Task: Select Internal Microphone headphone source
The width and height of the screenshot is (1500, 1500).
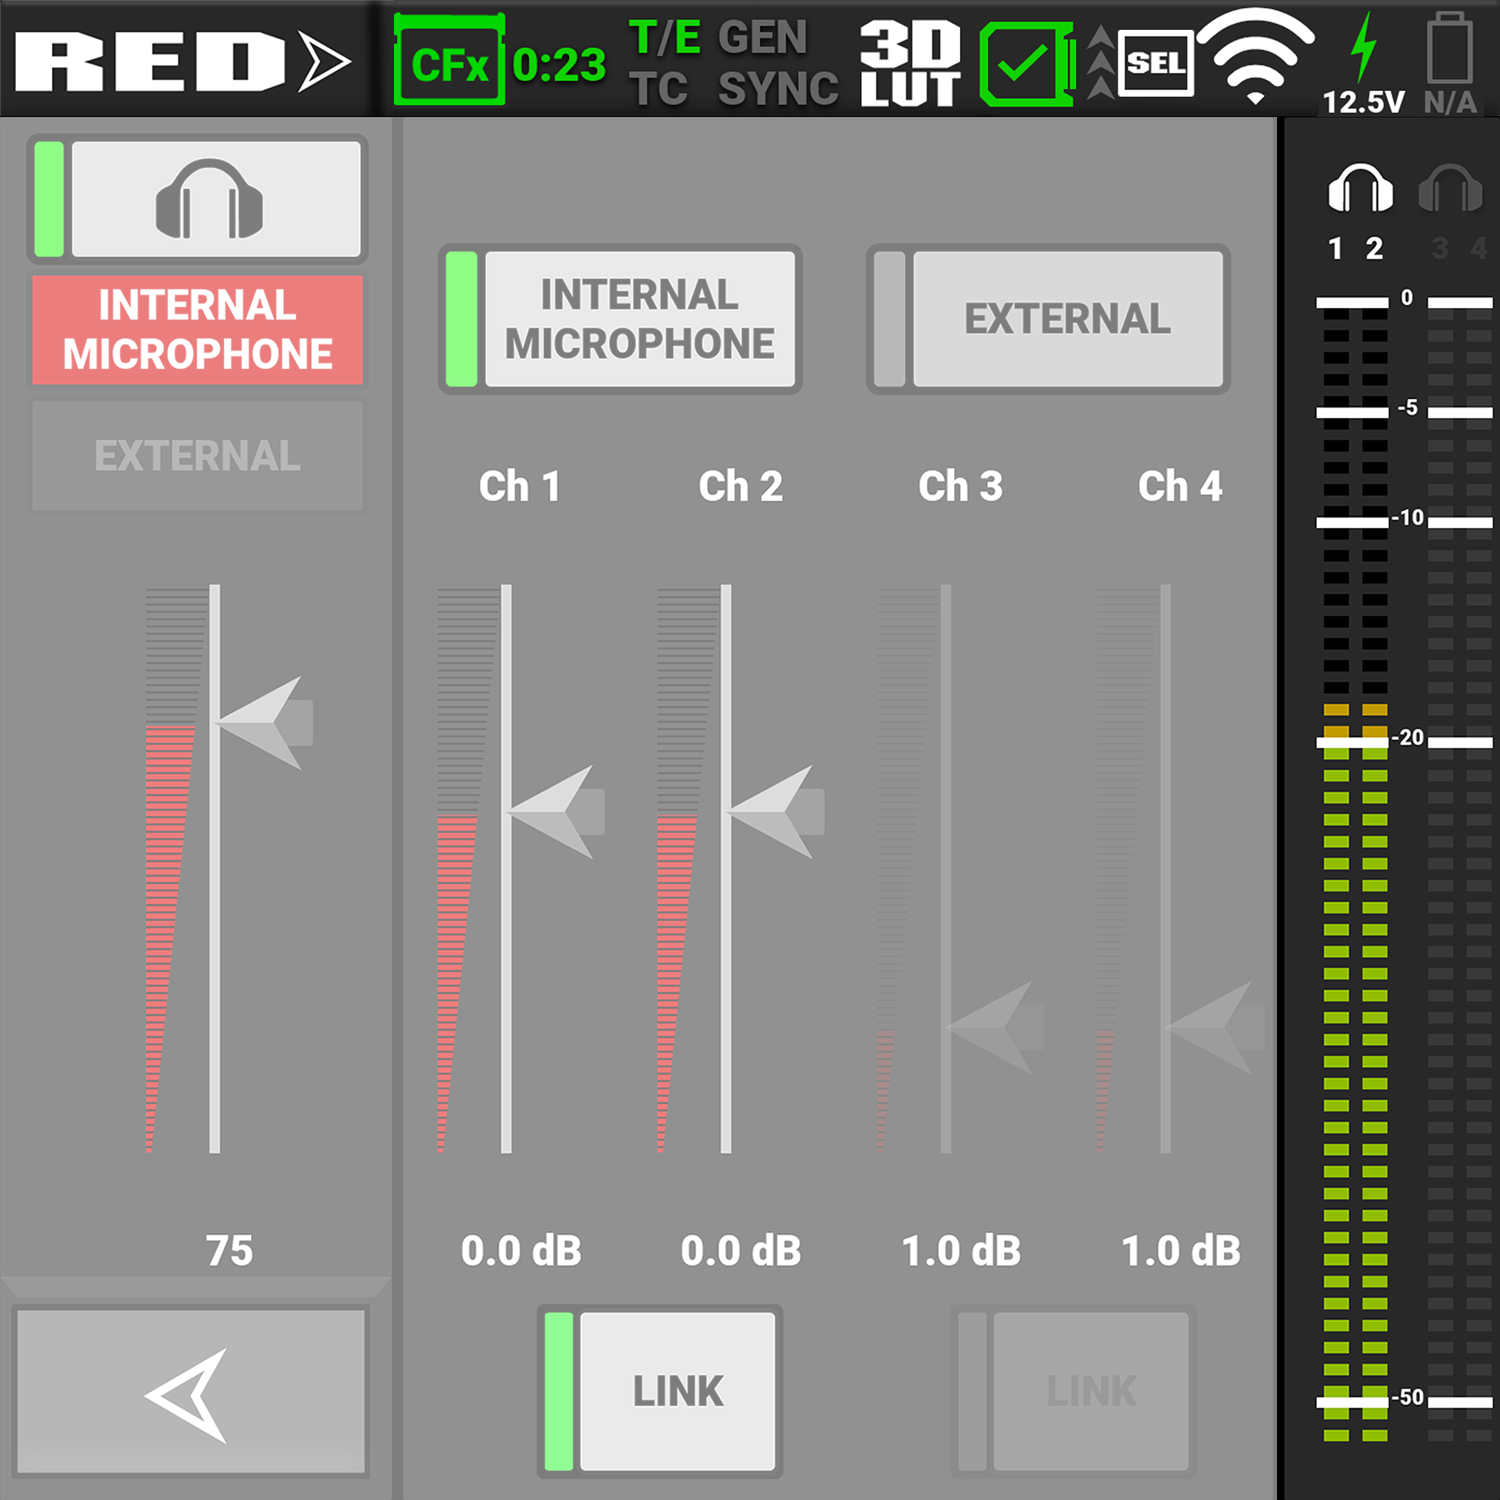Action: click(x=198, y=330)
